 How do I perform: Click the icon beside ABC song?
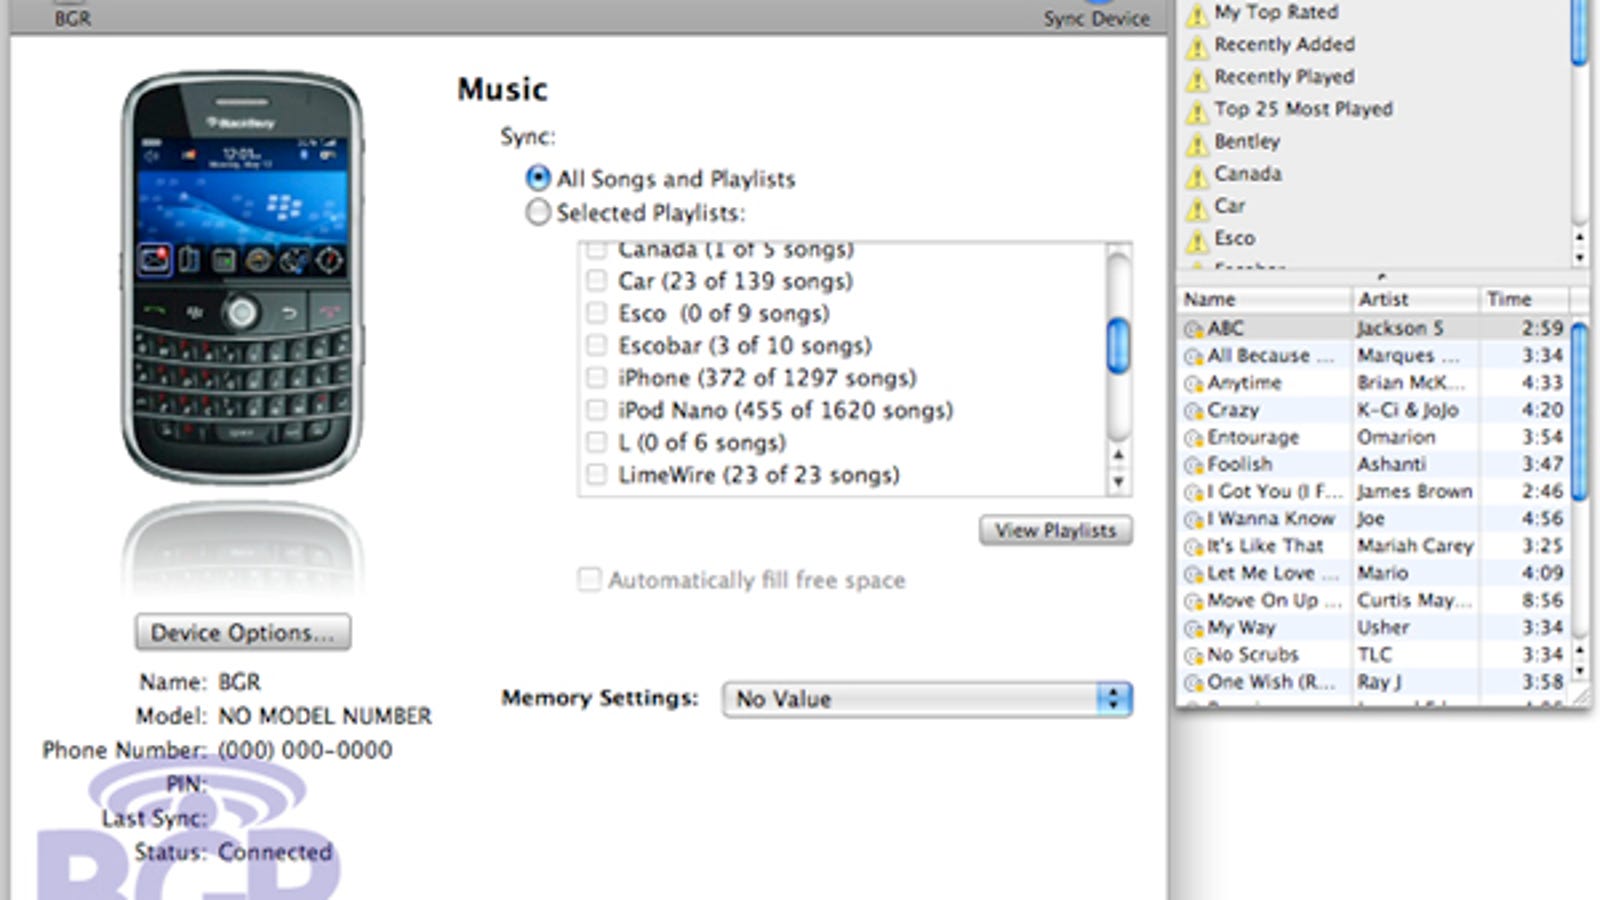[x=1193, y=329]
